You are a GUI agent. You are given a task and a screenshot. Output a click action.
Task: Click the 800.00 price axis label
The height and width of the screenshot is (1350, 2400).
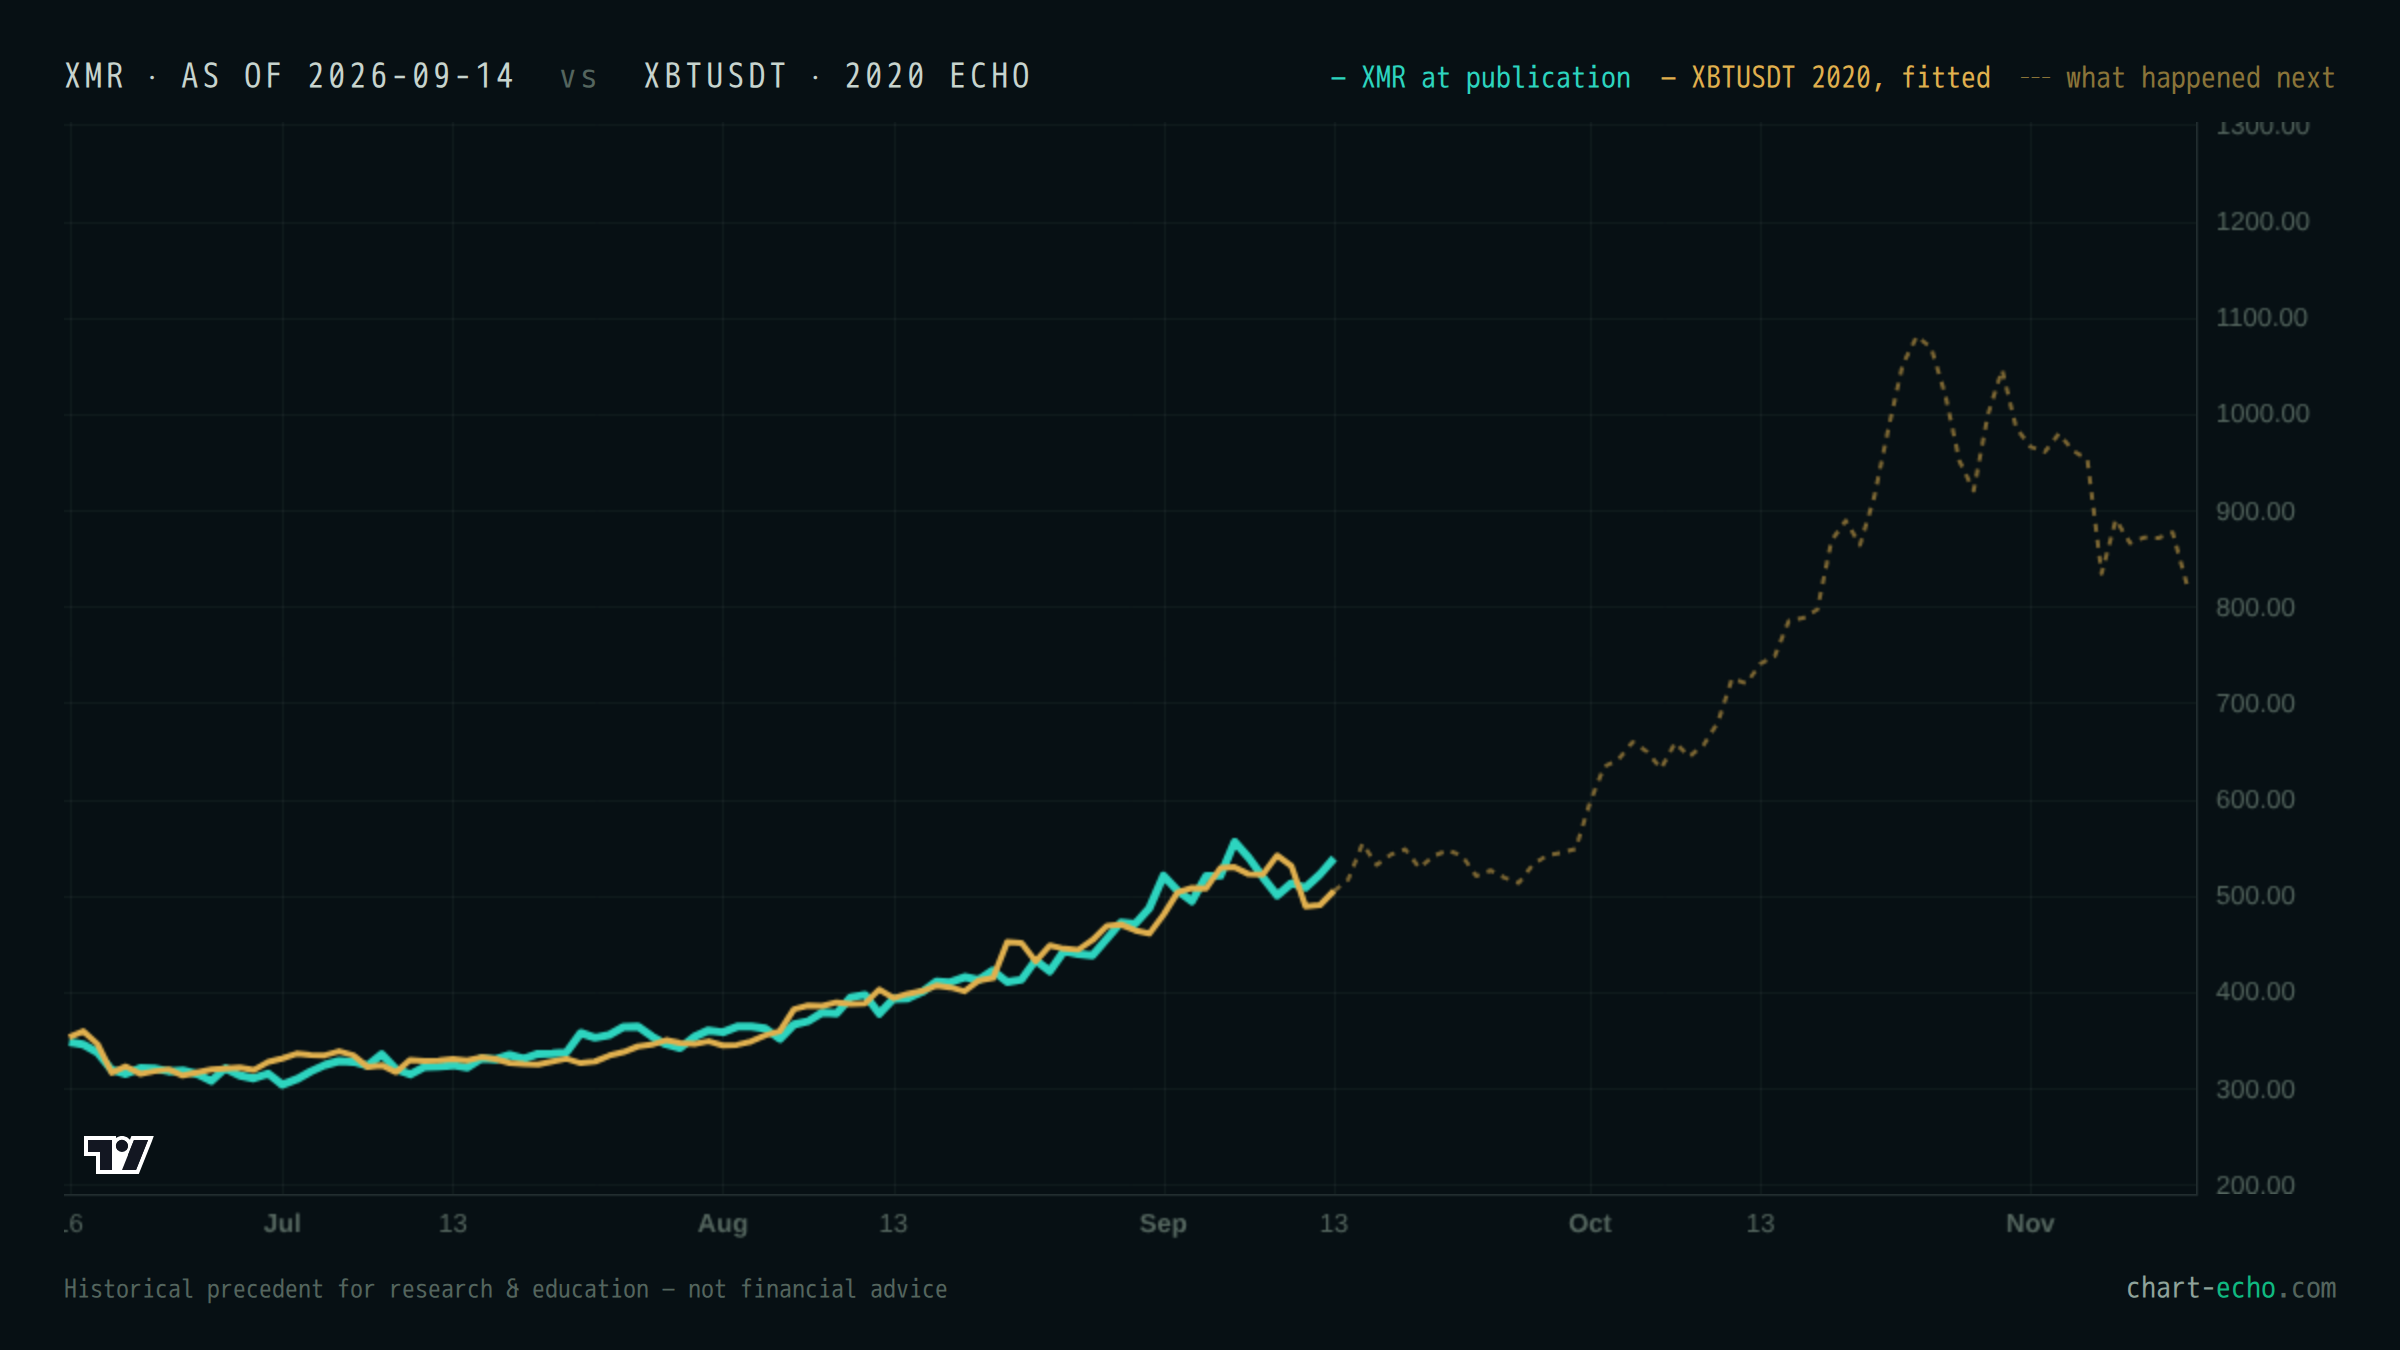click(2255, 608)
